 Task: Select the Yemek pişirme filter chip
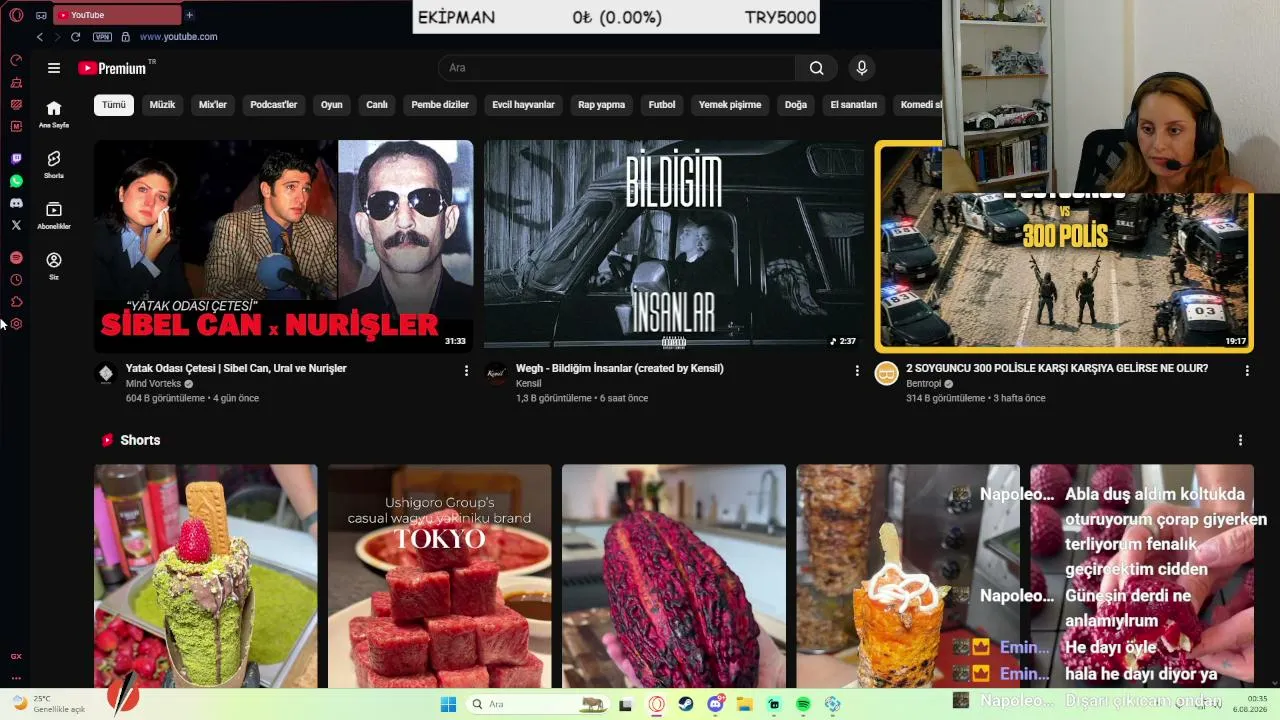click(730, 105)
